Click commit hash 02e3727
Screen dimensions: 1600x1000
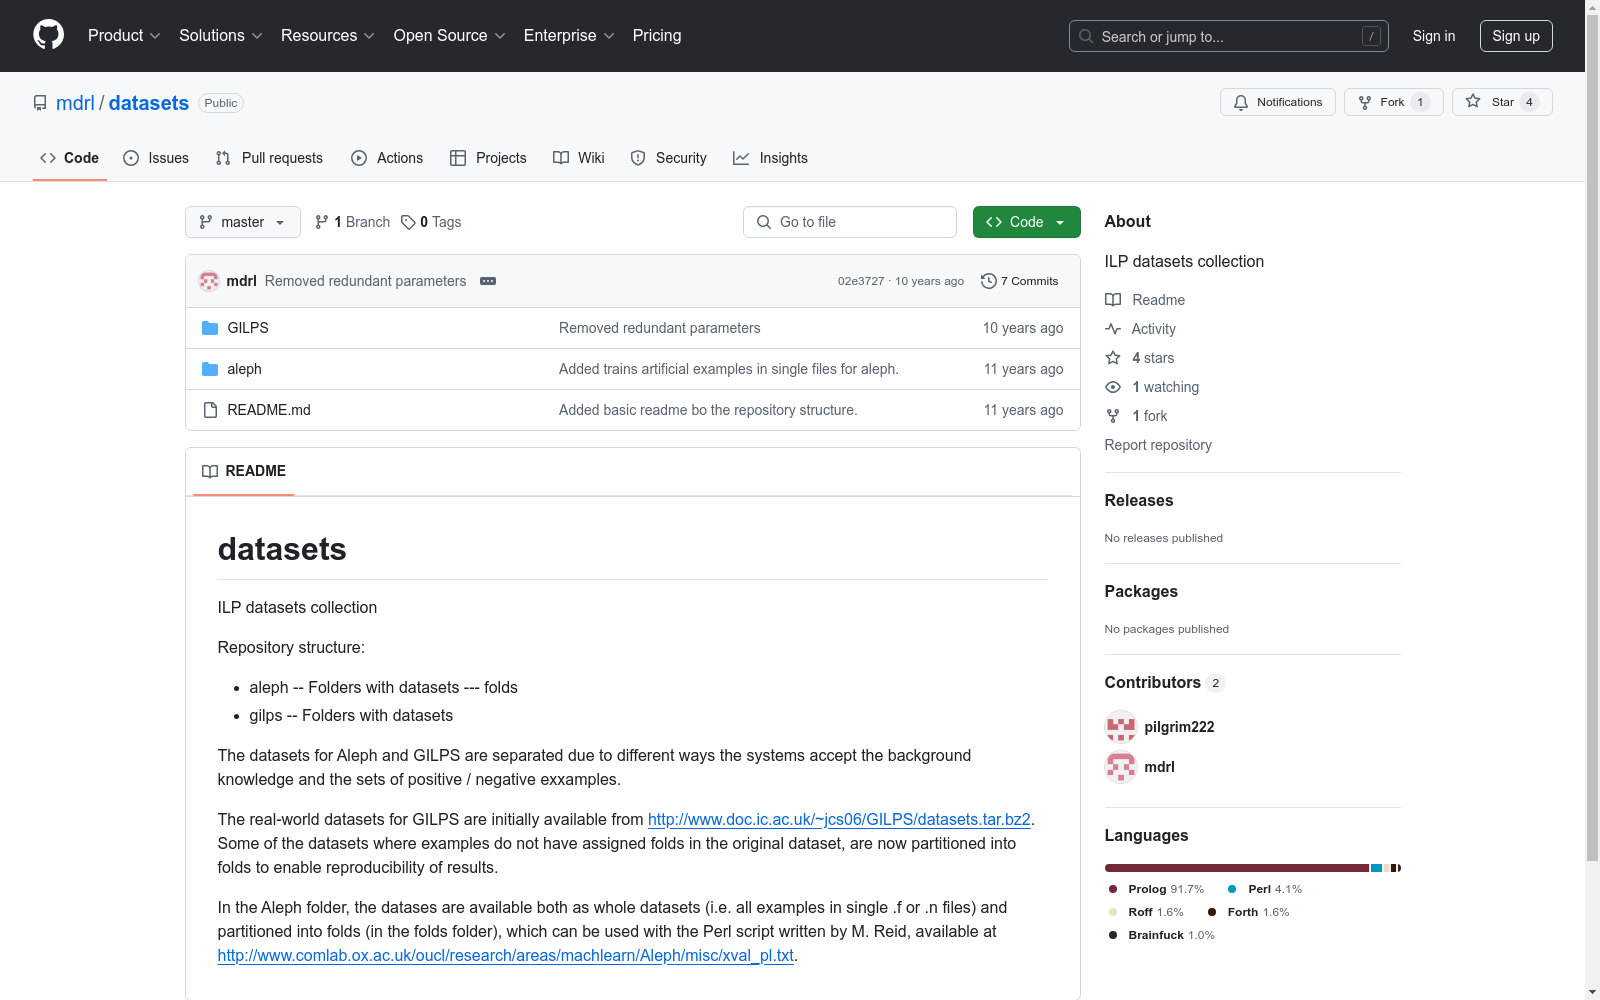(861, 281)
